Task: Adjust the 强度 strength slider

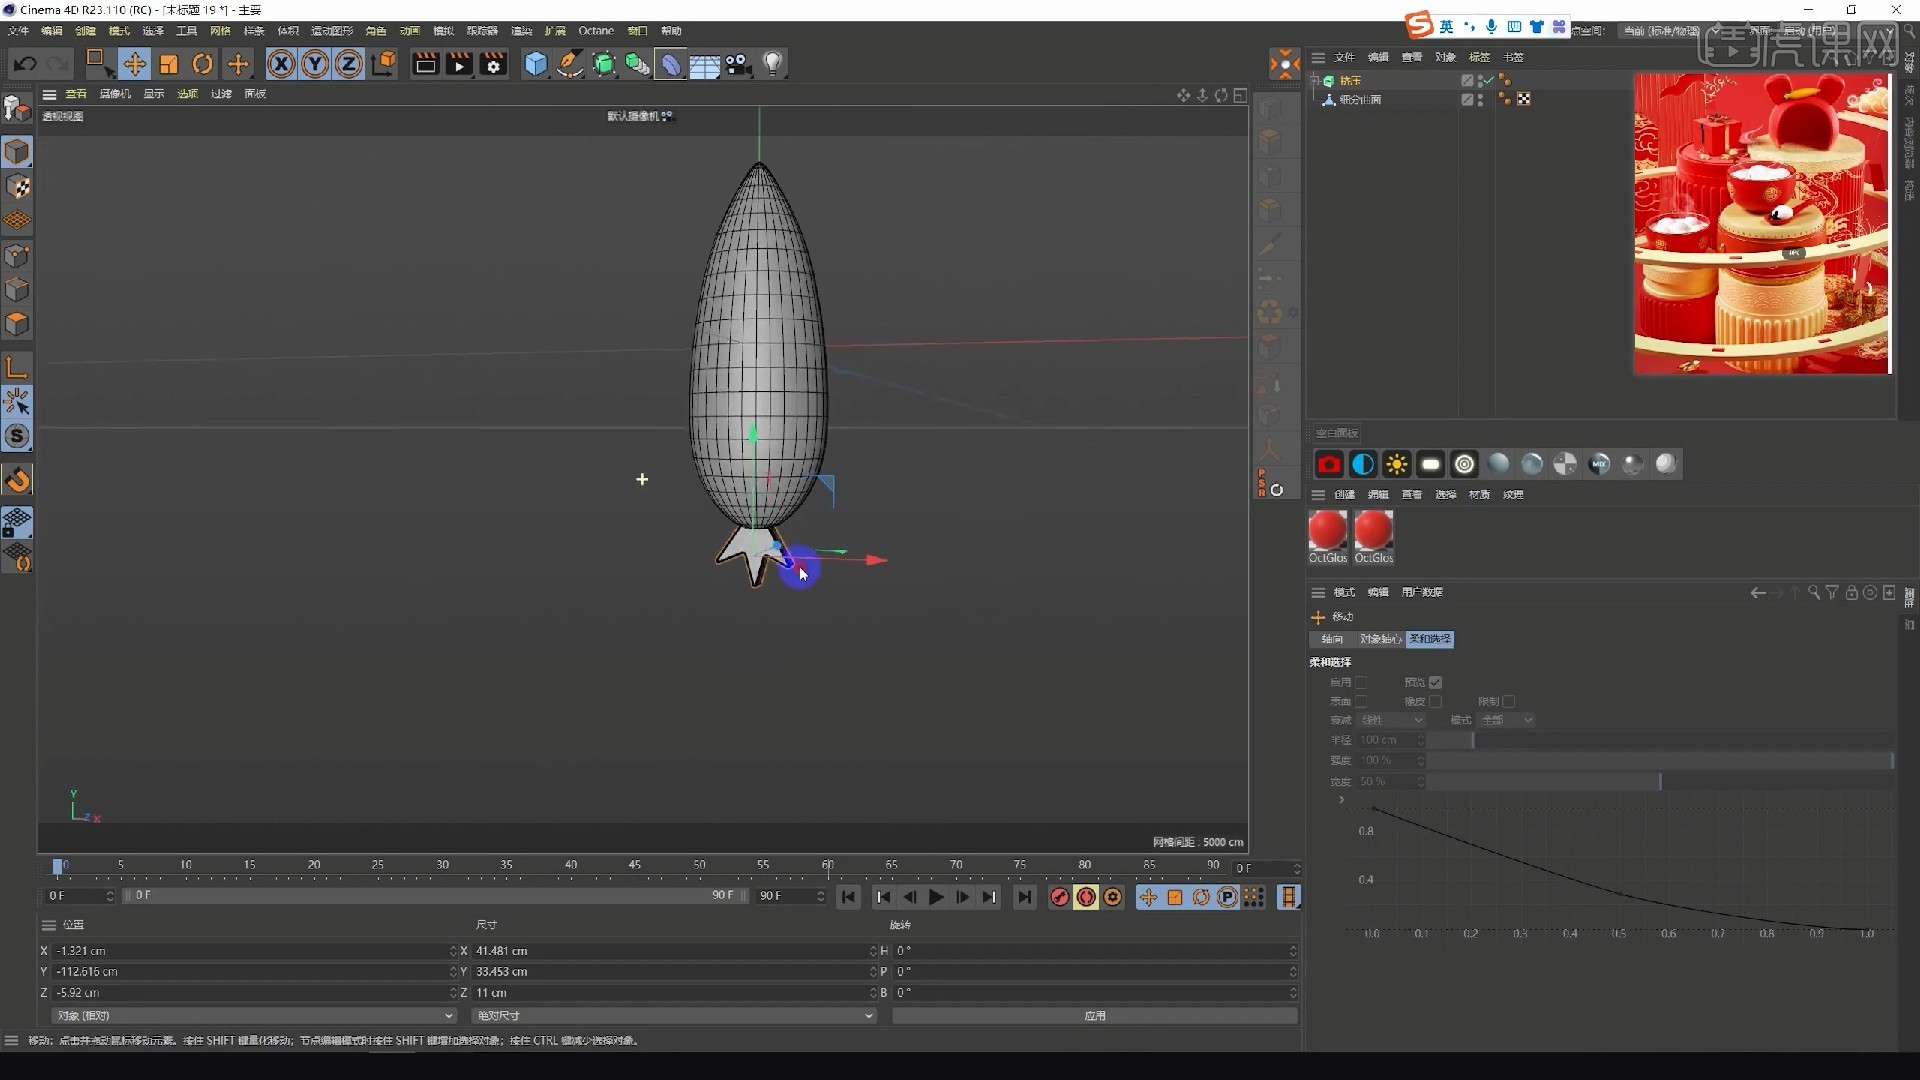Action: coord(1660,760)
